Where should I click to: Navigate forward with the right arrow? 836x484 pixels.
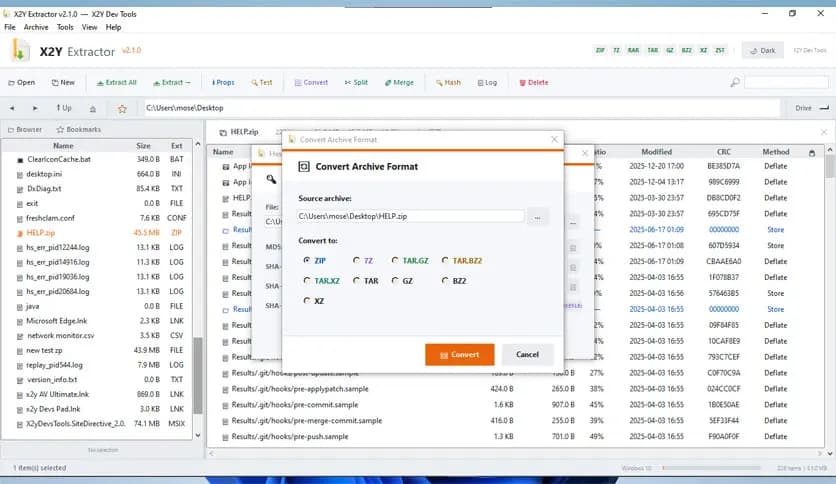coord(35,108)
